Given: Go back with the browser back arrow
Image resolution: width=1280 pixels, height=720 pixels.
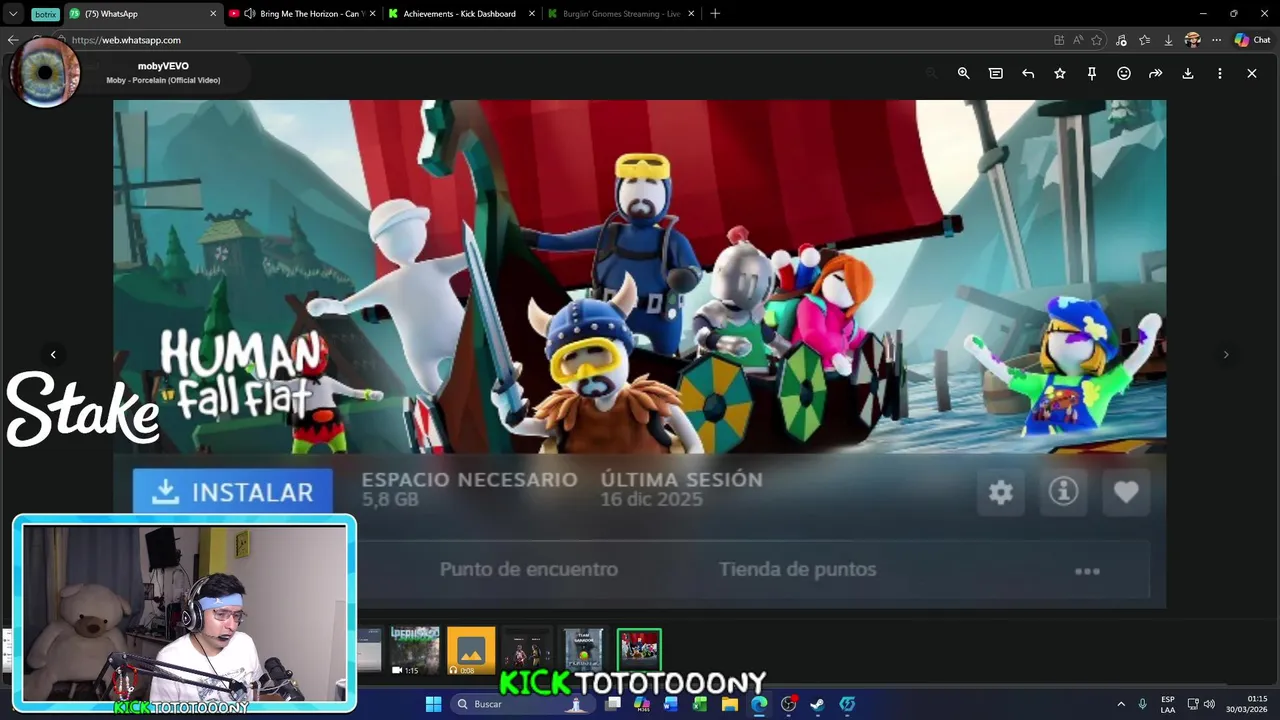Looking at the screenshot, I should pyautogui.click(x=12, y=40).
